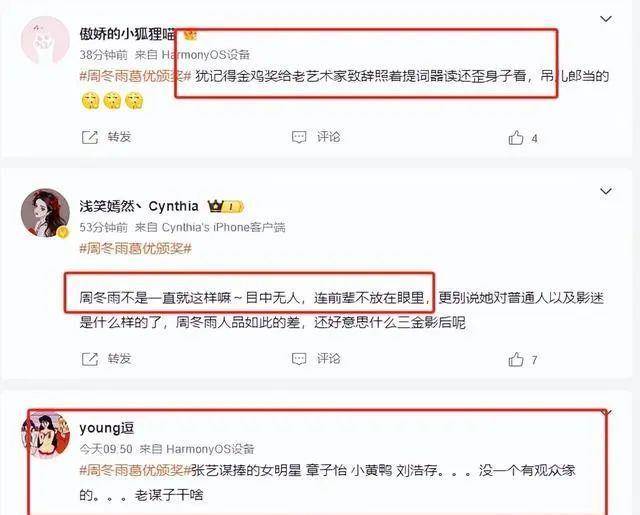The width and height of the screenshot is (640, 515).
Task: Expand options chevron on young逗's post
Action: coord(607,413)
